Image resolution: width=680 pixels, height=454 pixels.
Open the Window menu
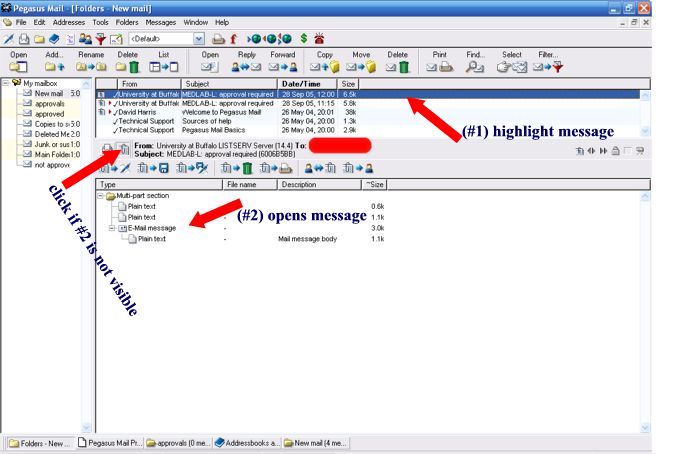click(196, 22)
